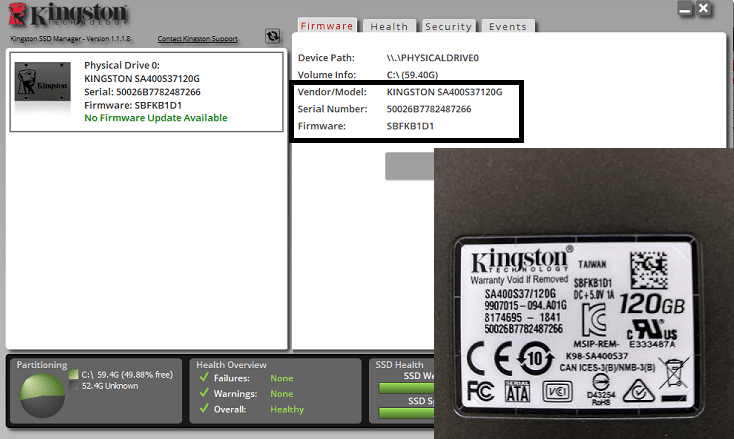Screen dimensions: 734x439
Task: Click the Health Overview panel heading
Action: [231, 365]
